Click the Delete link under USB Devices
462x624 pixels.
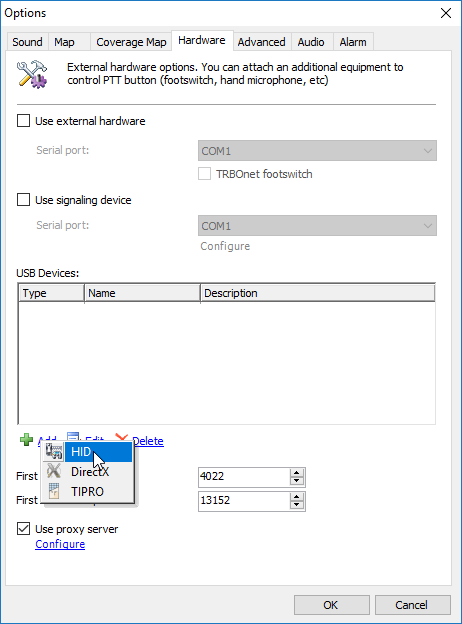tap(148, 441)
